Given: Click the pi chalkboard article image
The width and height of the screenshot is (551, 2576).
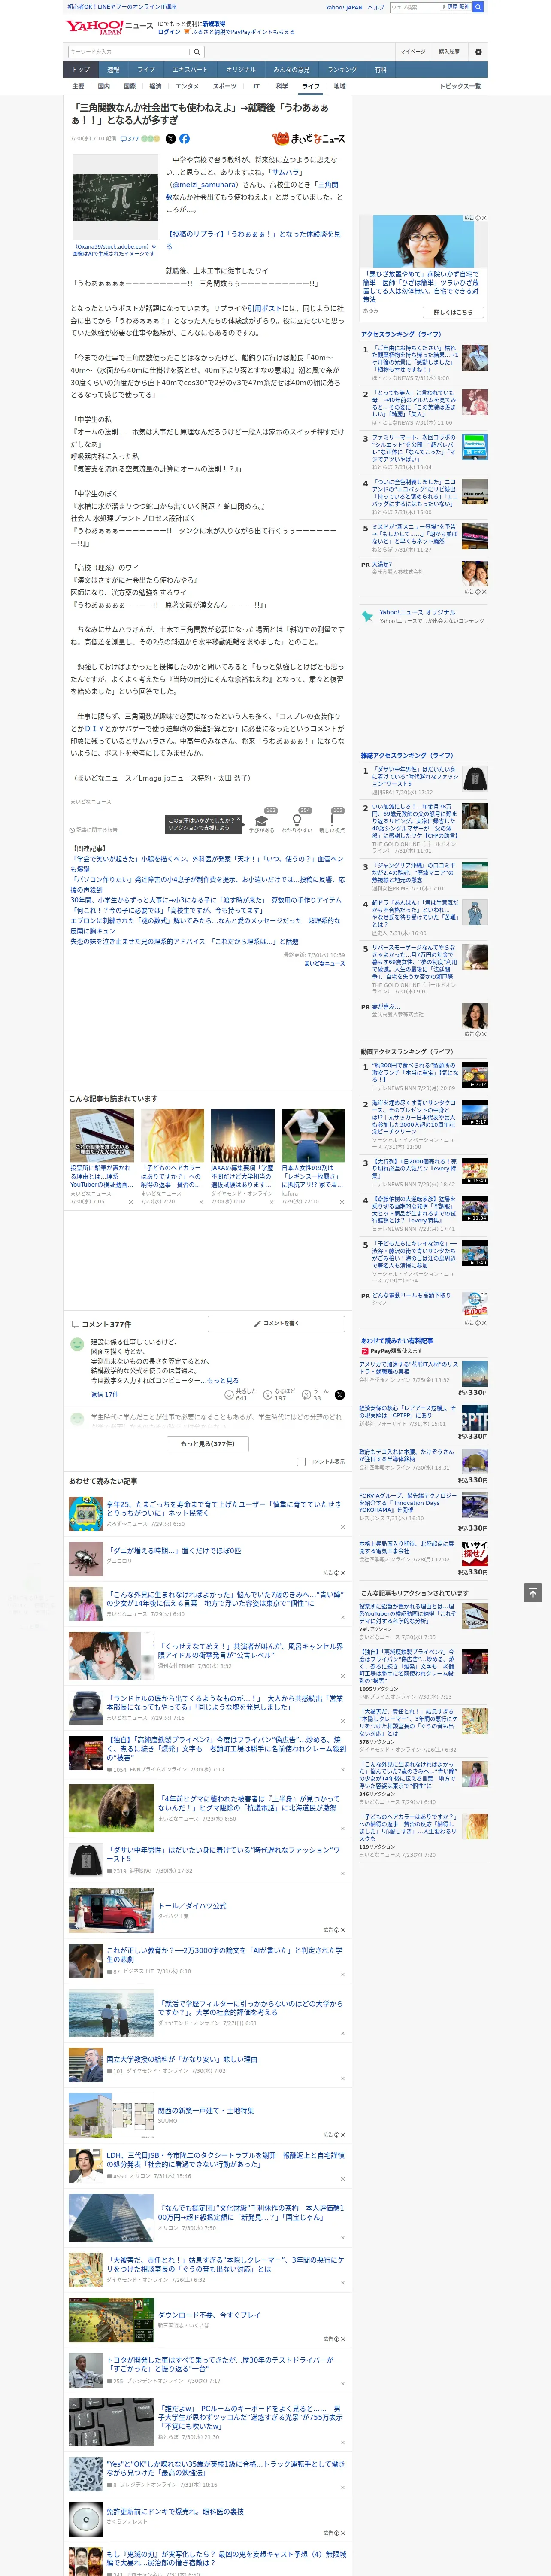Looking at the screenshot, I should [x=115, y=197].
